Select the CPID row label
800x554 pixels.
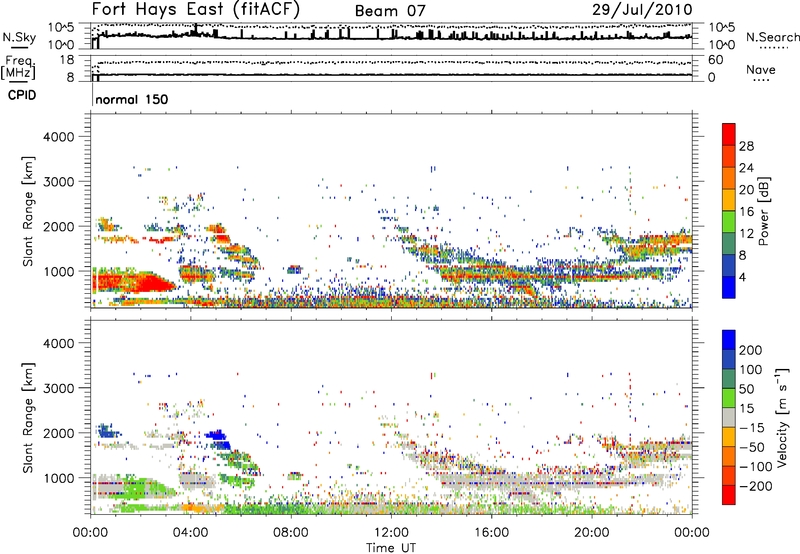pyautogui.click(x=22, y=95)
